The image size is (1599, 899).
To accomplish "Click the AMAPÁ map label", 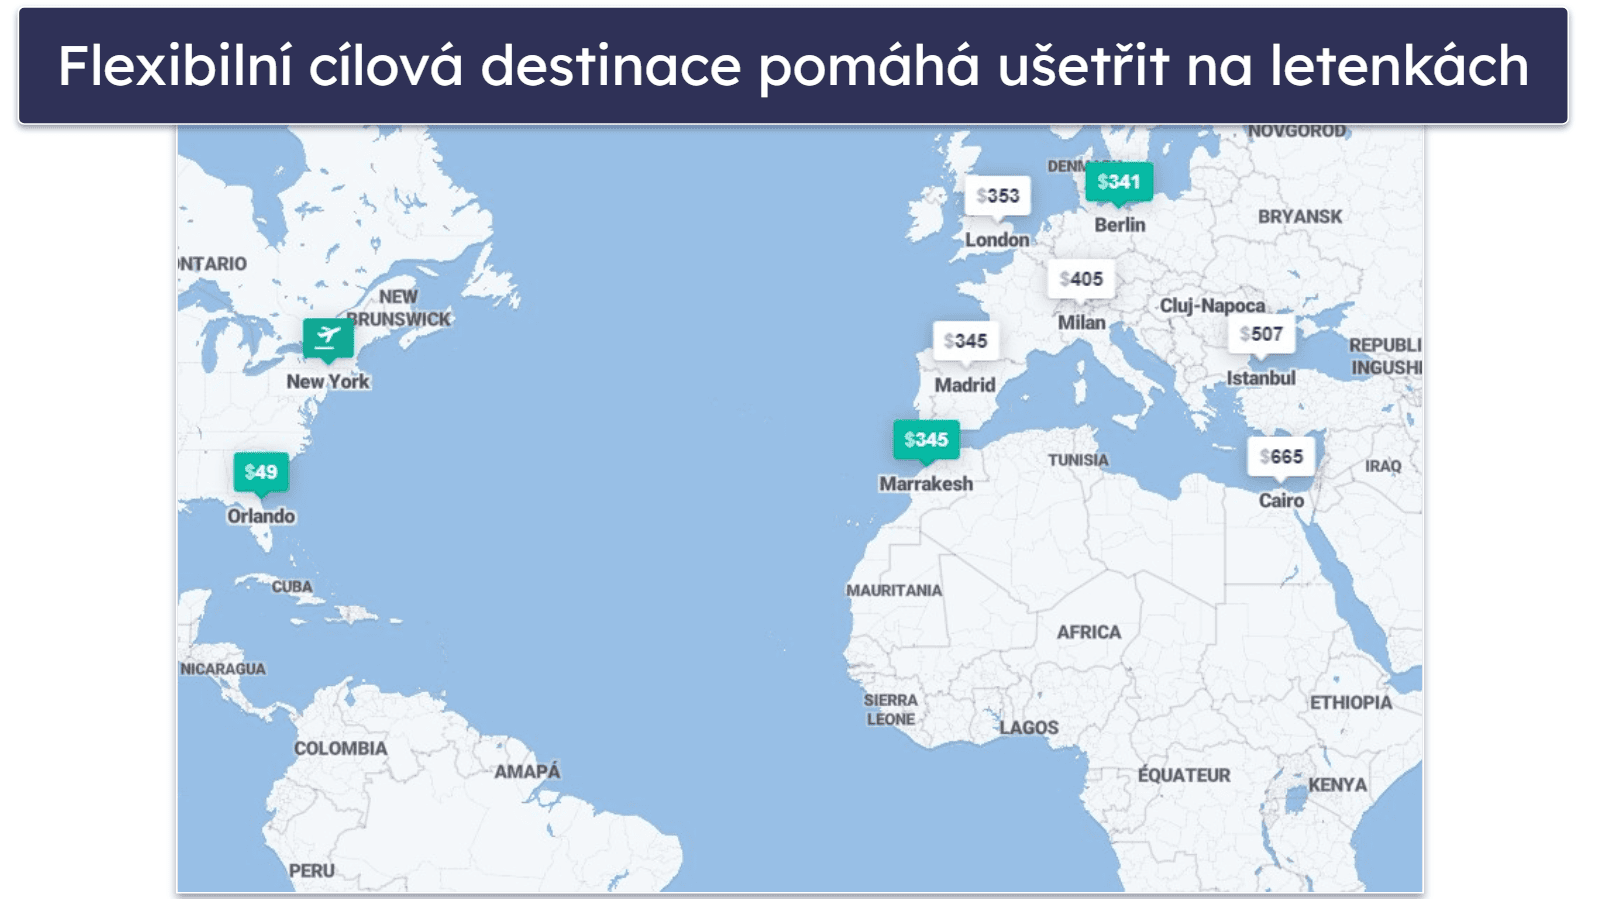I will pos(527,771).
